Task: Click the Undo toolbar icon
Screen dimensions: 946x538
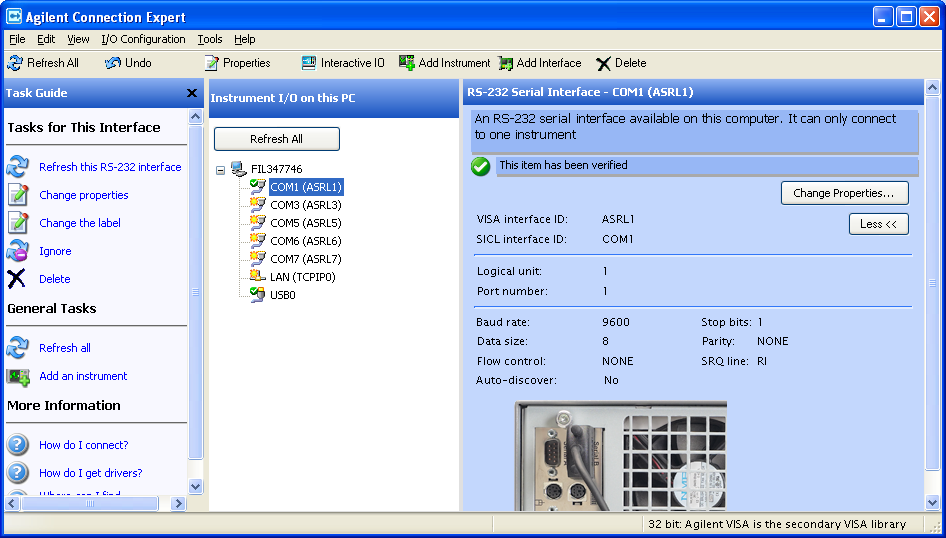Action: pyautogui.click(x=113, y=63)
